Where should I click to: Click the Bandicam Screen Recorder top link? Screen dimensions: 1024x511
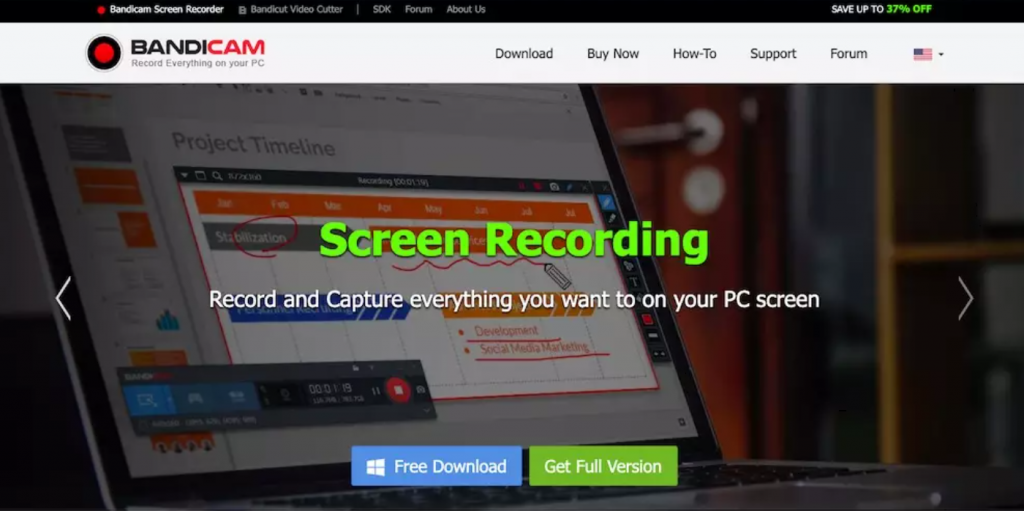167,9
